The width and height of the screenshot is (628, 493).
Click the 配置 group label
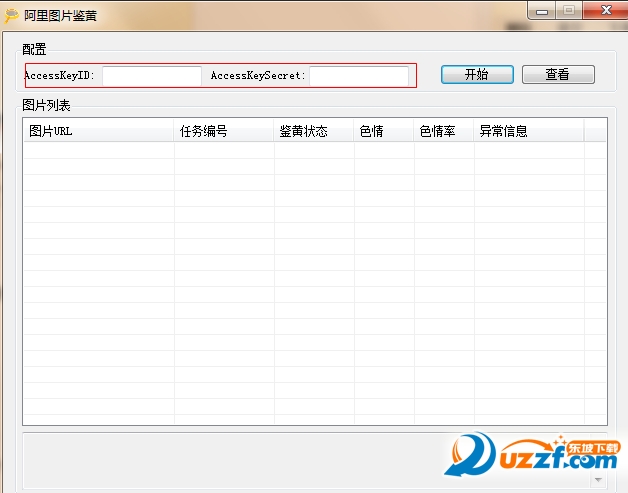tap(34, 49)
